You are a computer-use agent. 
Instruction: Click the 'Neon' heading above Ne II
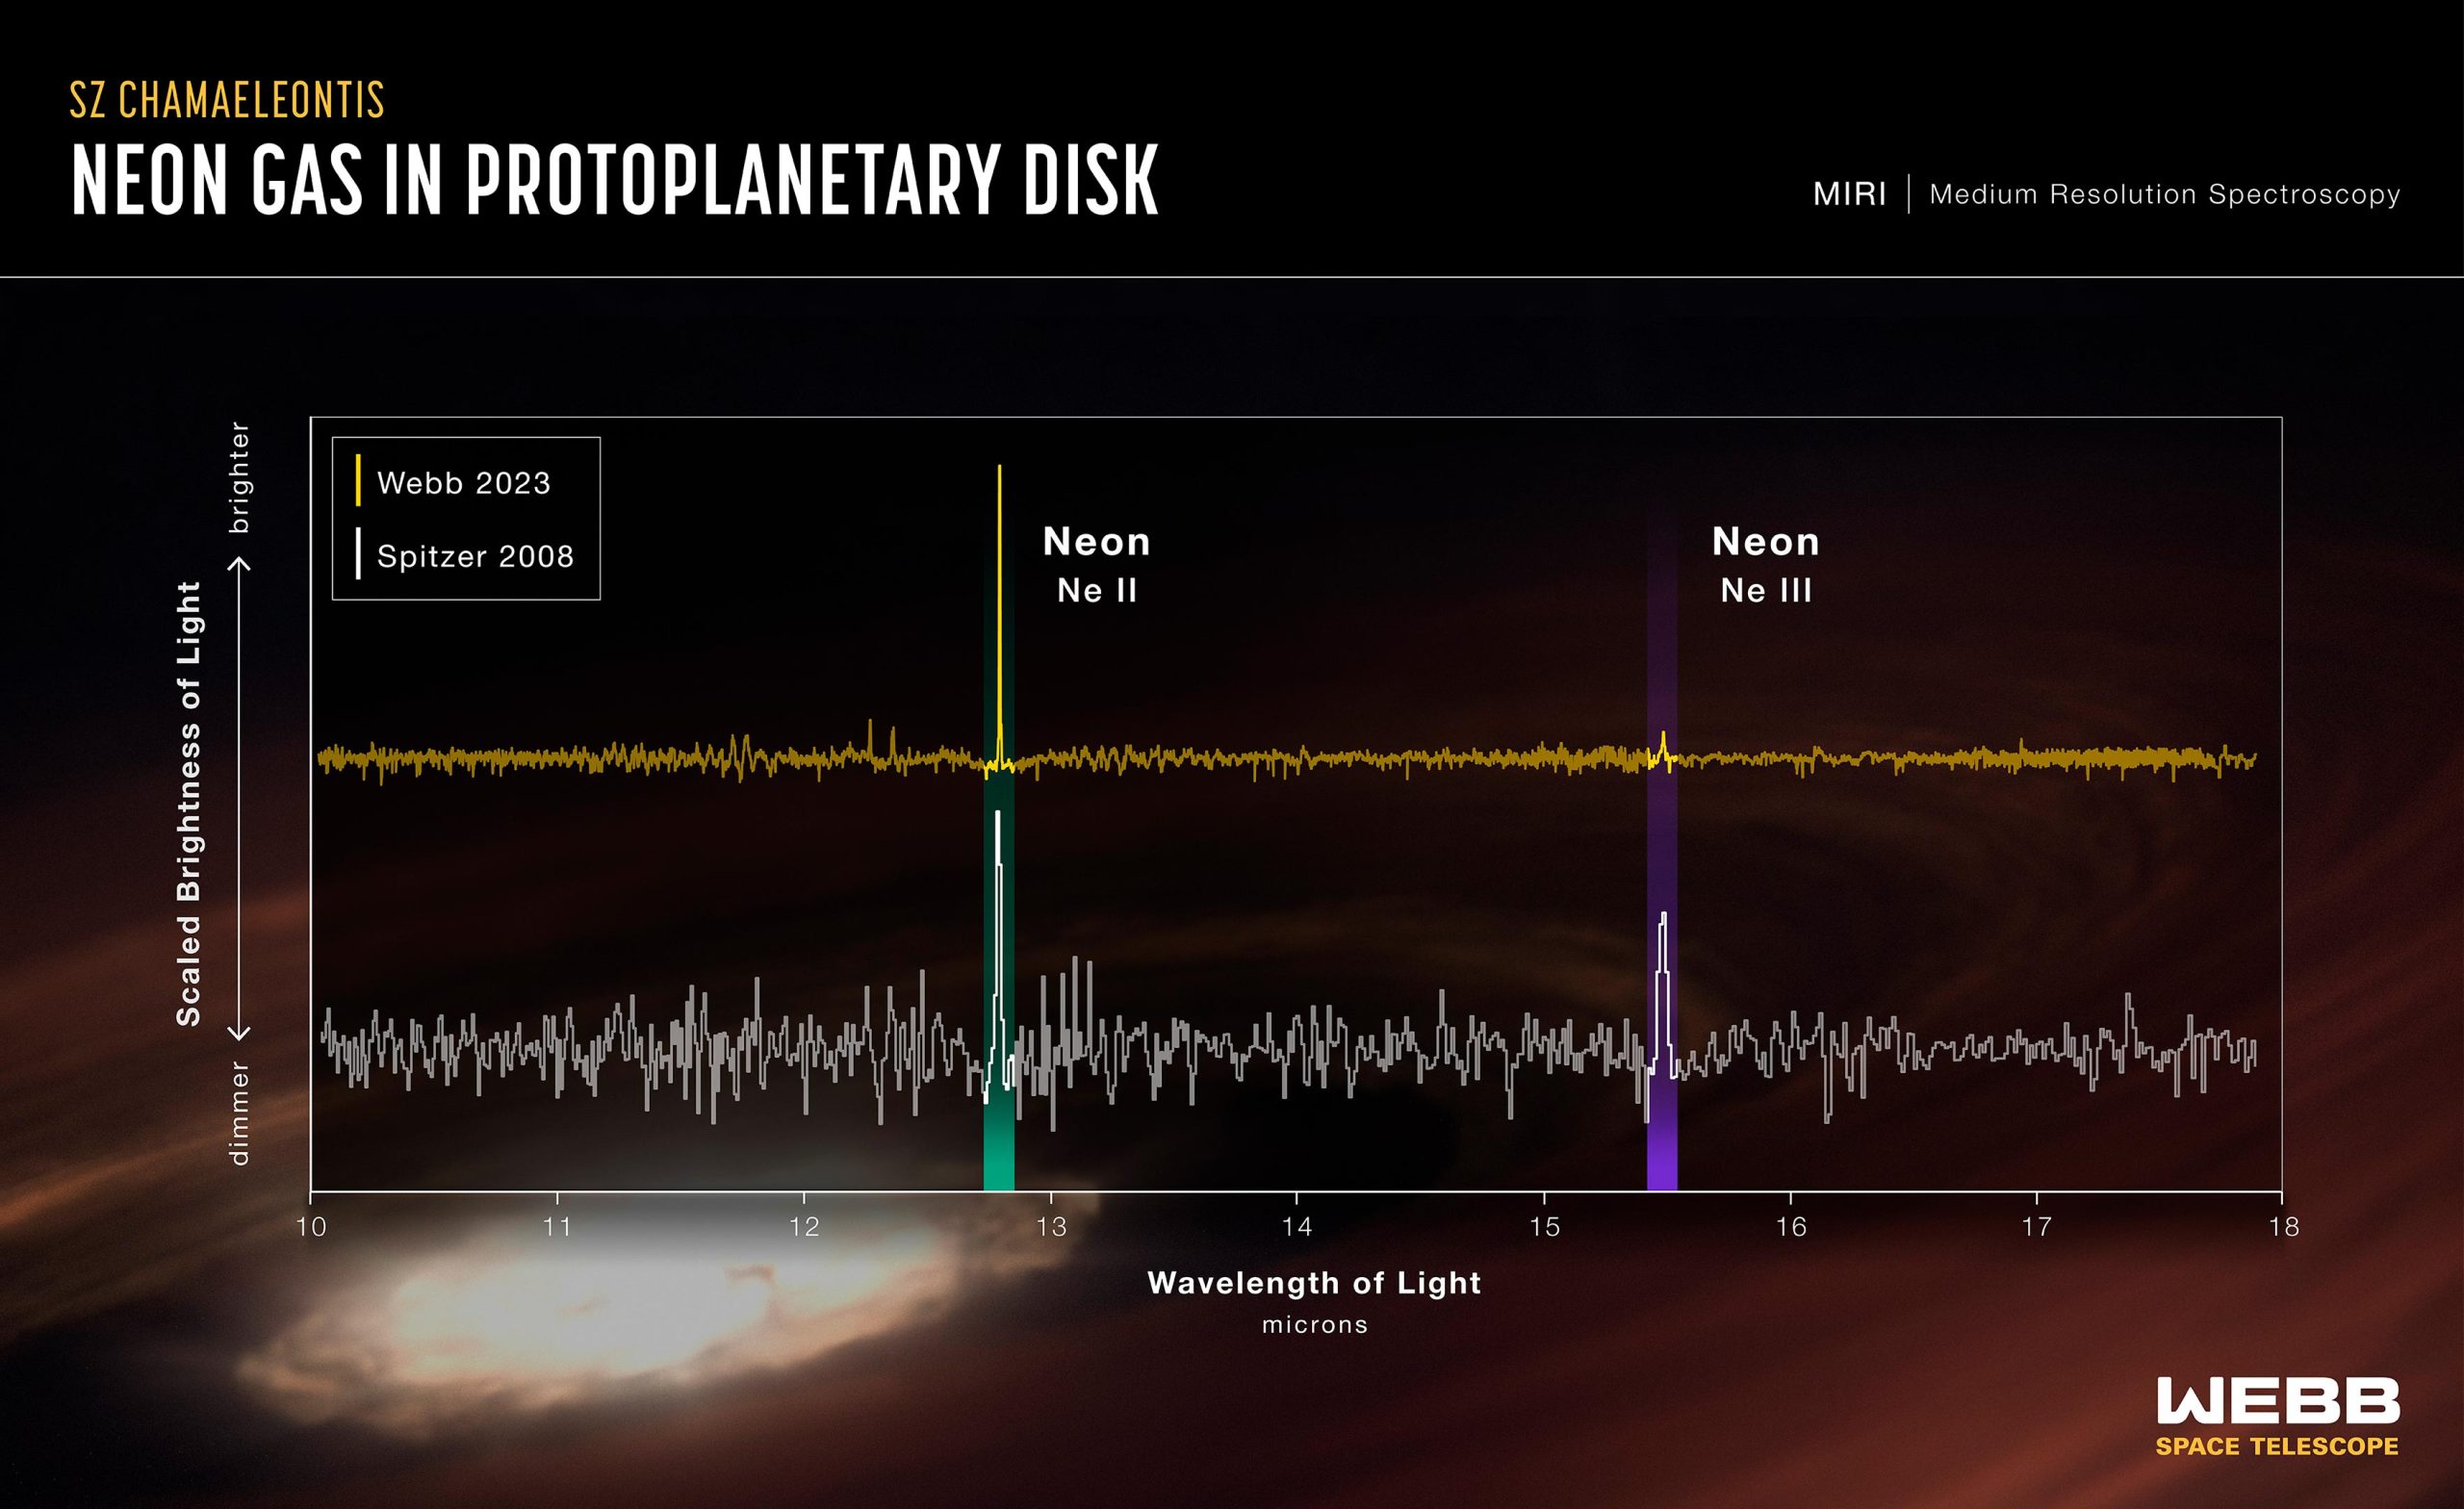tap(1097, 542)
